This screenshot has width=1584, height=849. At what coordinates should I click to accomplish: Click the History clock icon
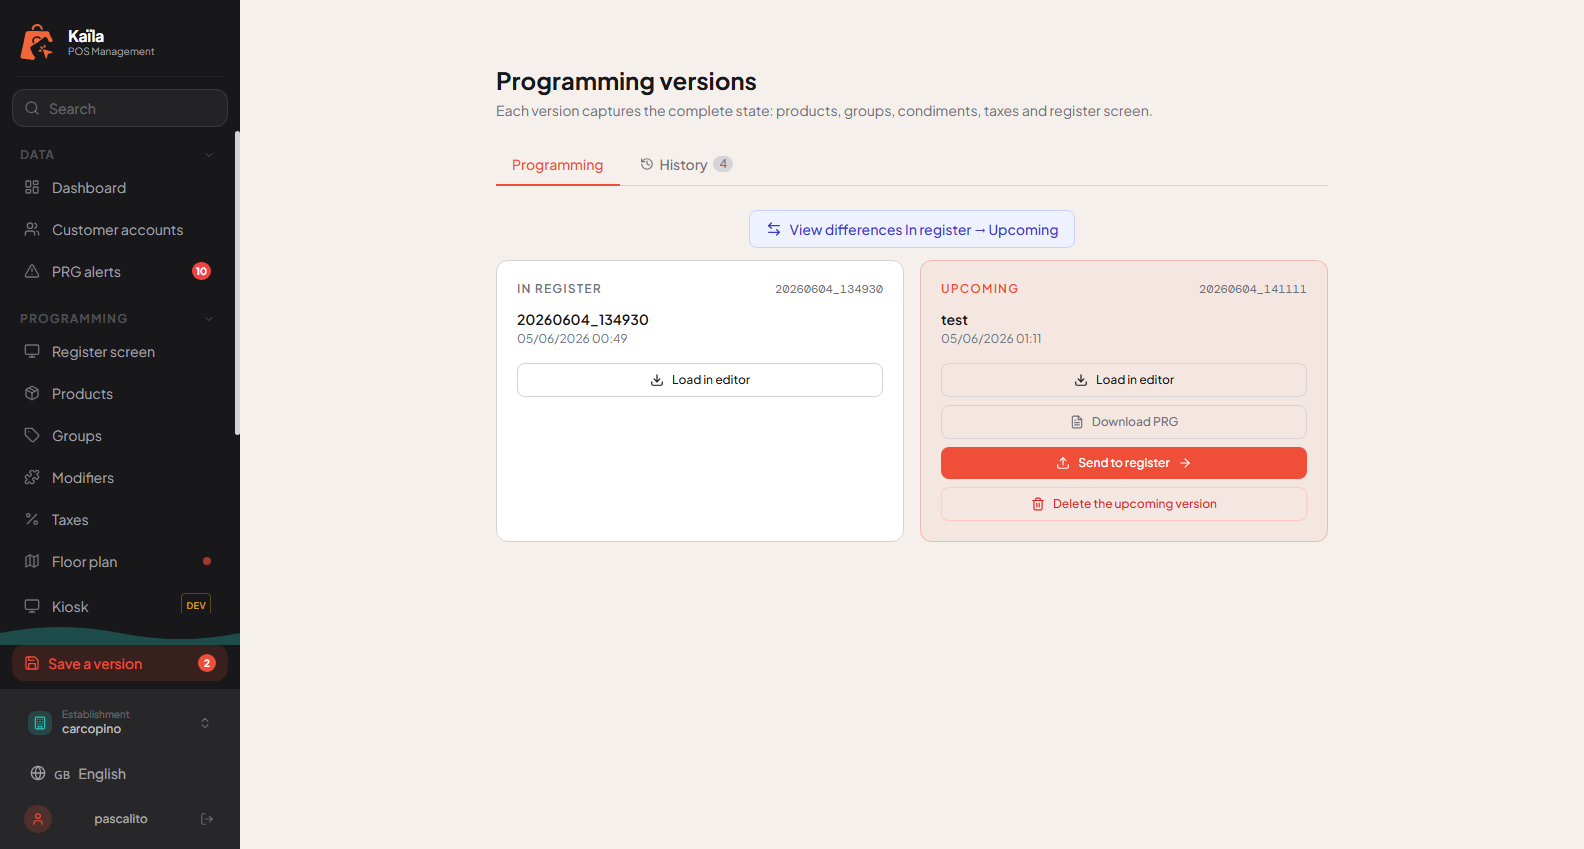click(647, 164)
